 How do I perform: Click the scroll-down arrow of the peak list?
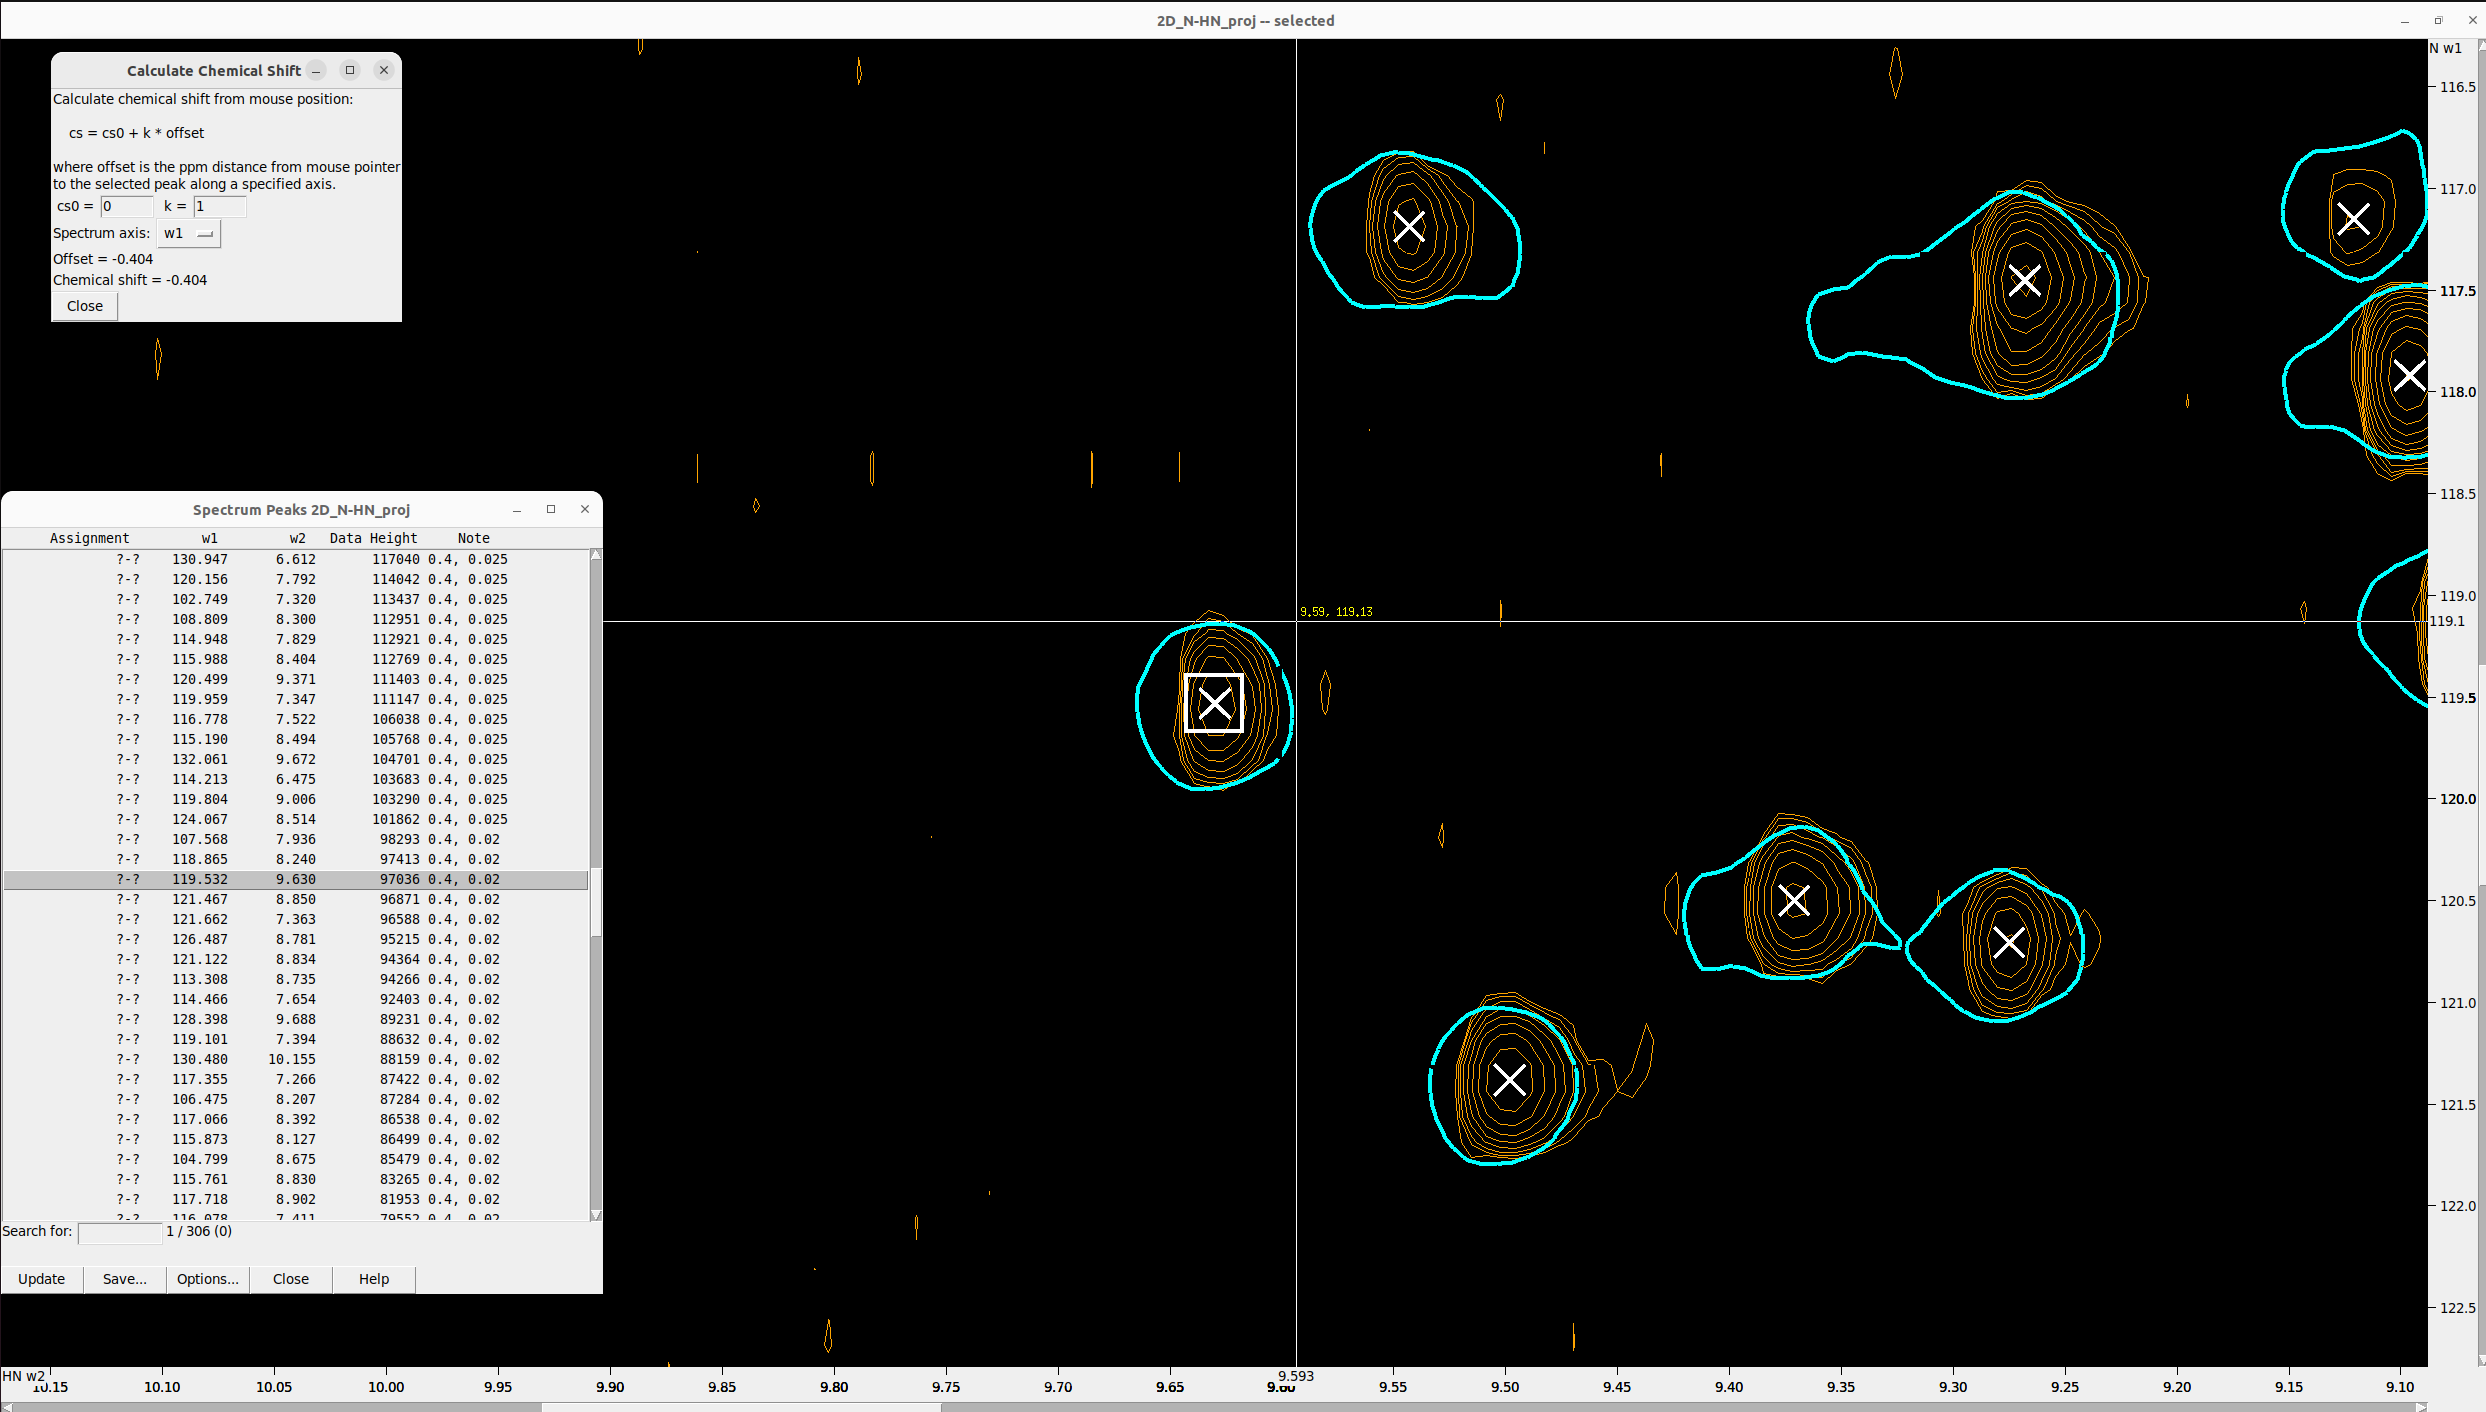coord(596,1215)
